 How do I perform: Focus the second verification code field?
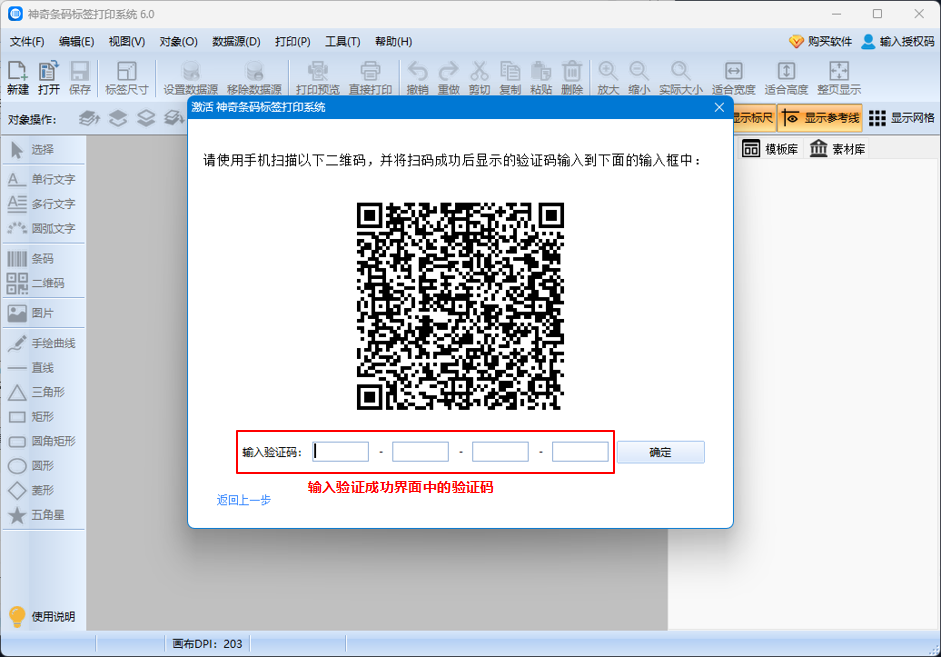point(420,452)
